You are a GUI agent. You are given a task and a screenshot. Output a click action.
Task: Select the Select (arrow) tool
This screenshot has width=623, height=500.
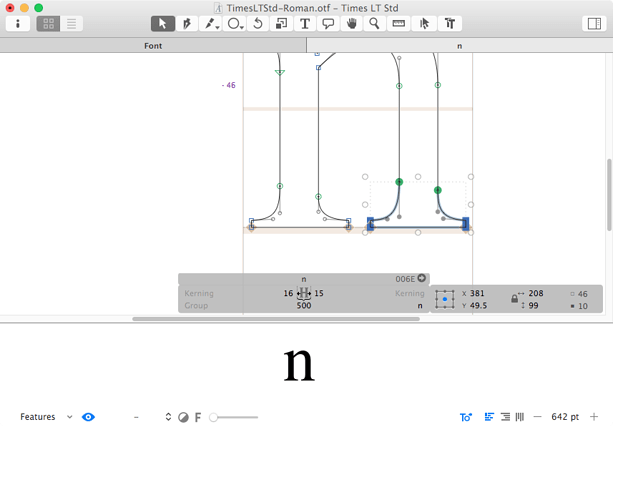coord(163,23)
